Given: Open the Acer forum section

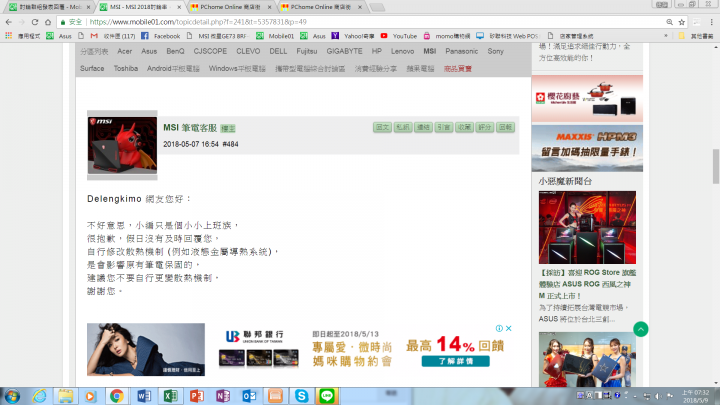Looking at the screenshot, I should (x=124, y=51).
